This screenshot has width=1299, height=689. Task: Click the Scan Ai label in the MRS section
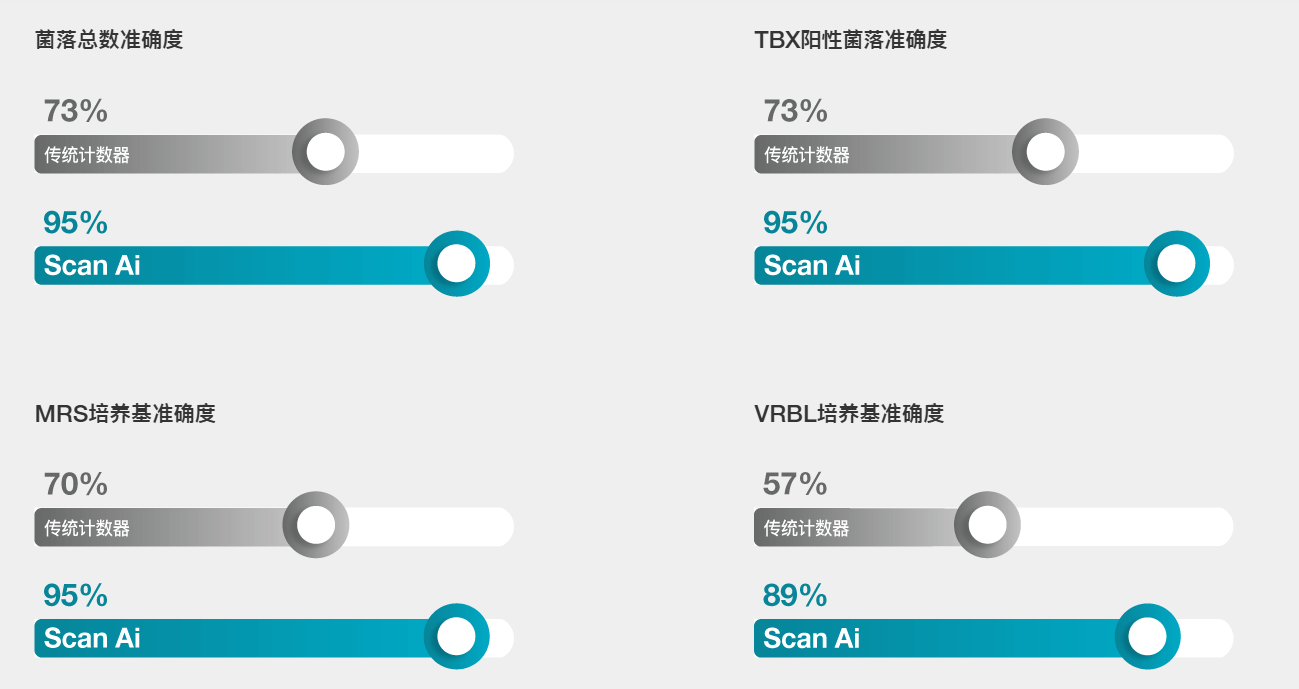tap(92, 638)
